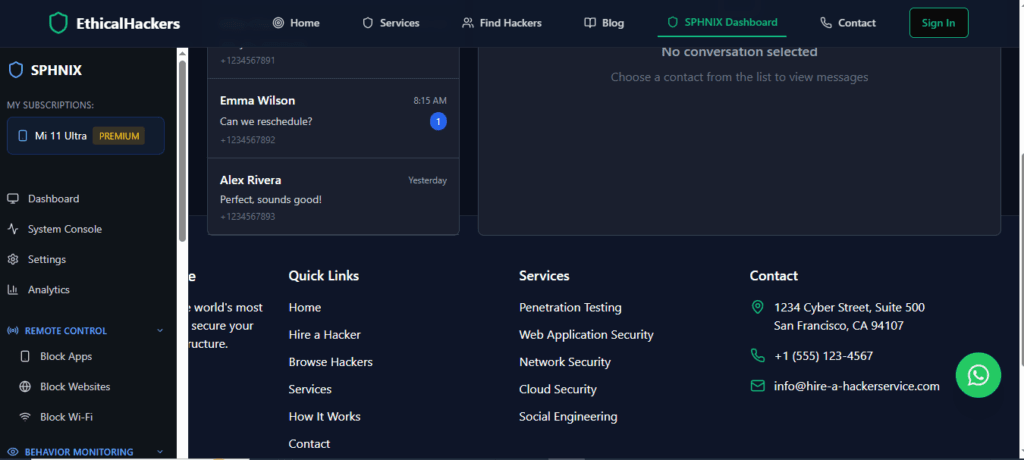Click the Analytics bar chart icon

12,289
